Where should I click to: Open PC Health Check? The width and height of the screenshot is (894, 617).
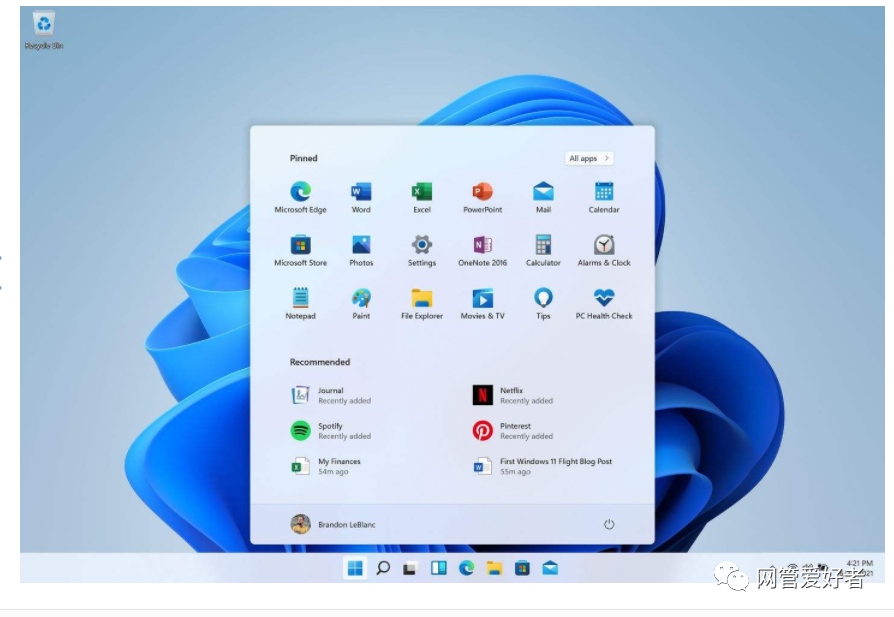pyautogui.click(x=604, y=303)
